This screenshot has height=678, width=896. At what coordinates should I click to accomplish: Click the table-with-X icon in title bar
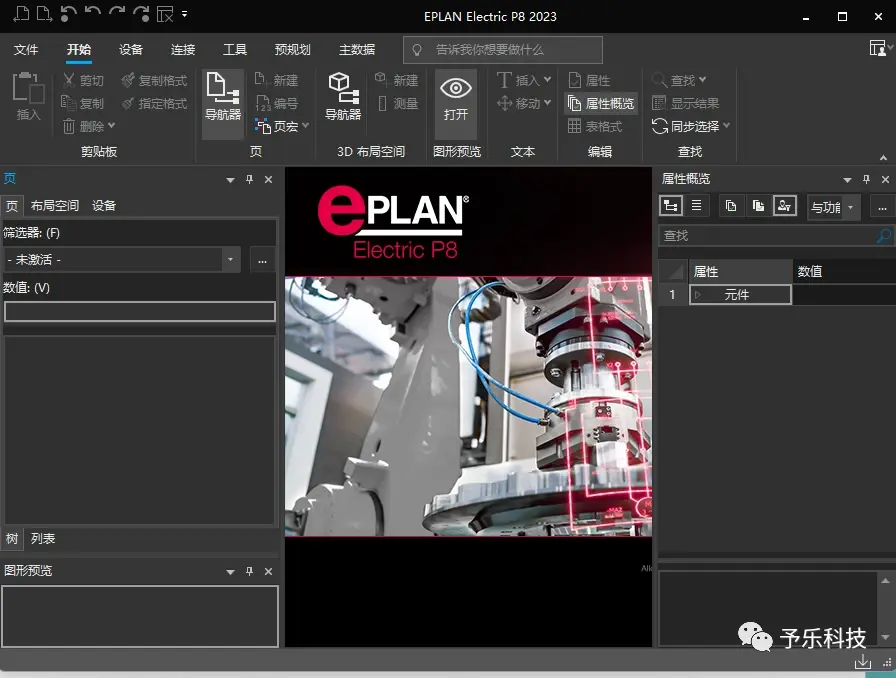tap(165, 14)
